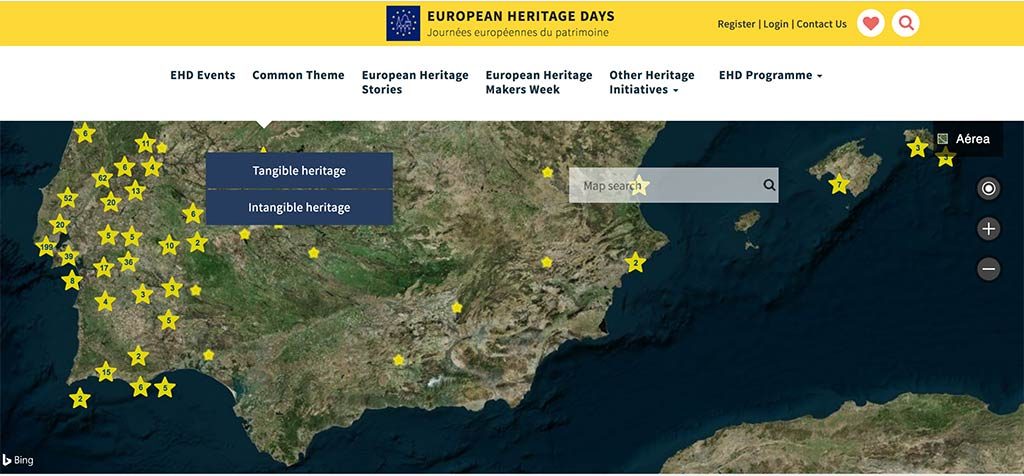
Task: Zoom in the map with plus button
Action: 988,229
